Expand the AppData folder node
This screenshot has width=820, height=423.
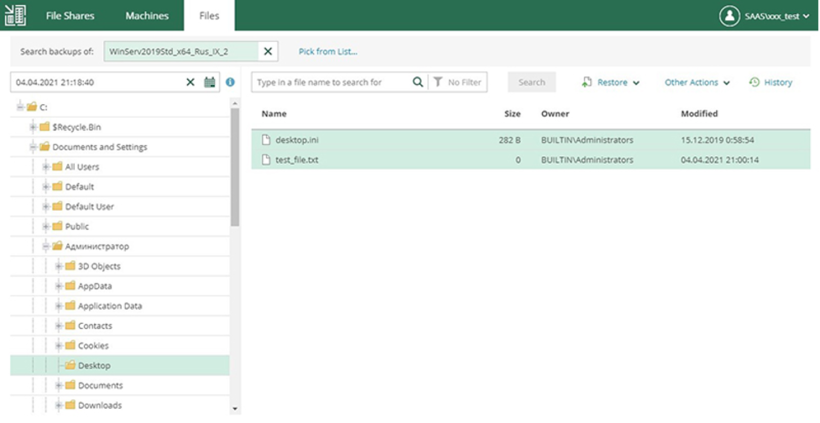pyautogui.click(x=59, y=285)
